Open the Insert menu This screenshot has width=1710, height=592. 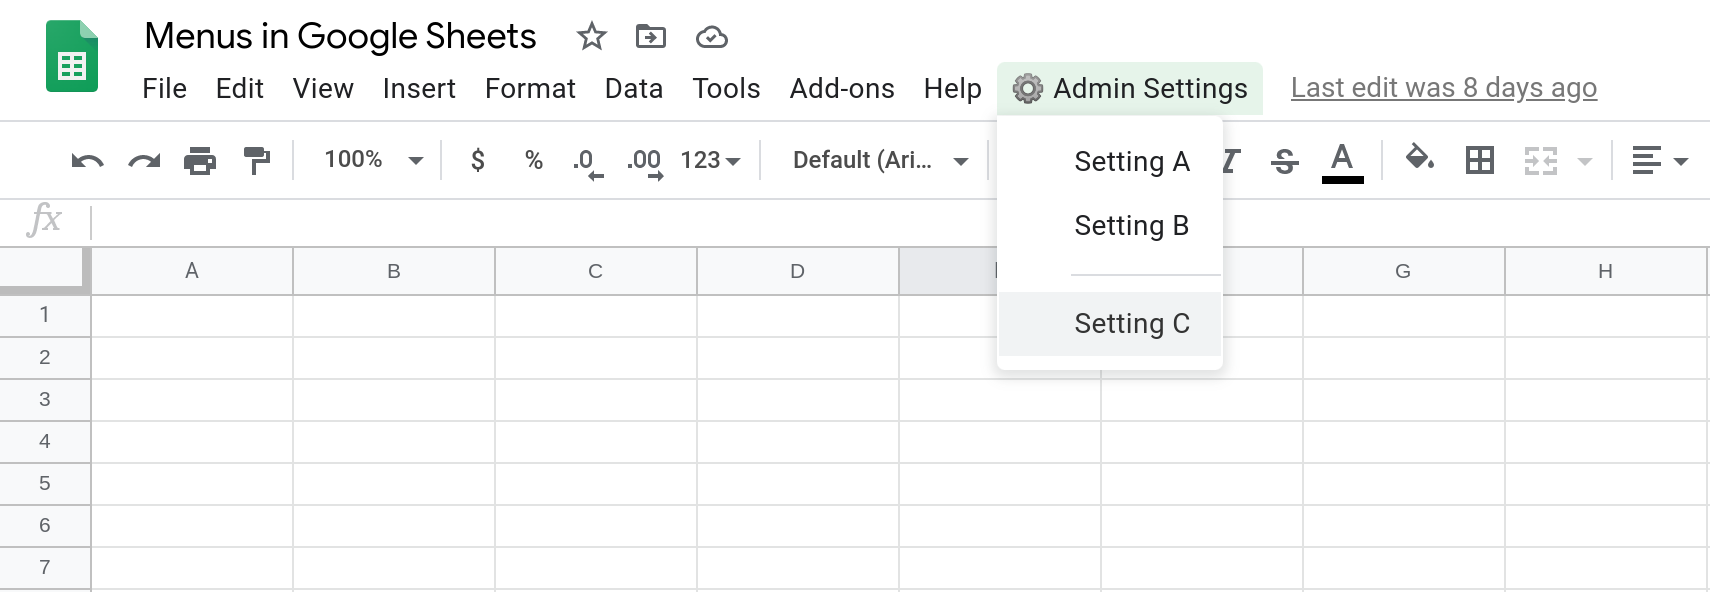click(419, 89)
